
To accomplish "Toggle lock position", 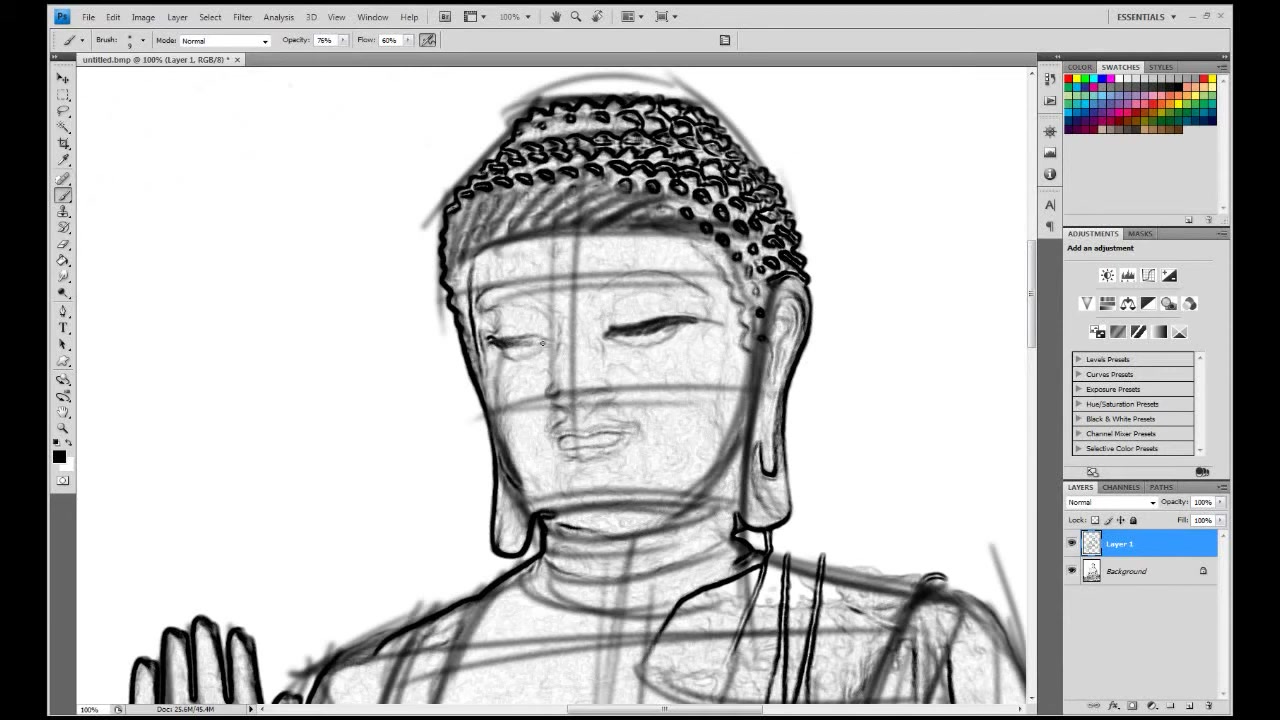I will pyautogui.click(x=1120, y=520).
